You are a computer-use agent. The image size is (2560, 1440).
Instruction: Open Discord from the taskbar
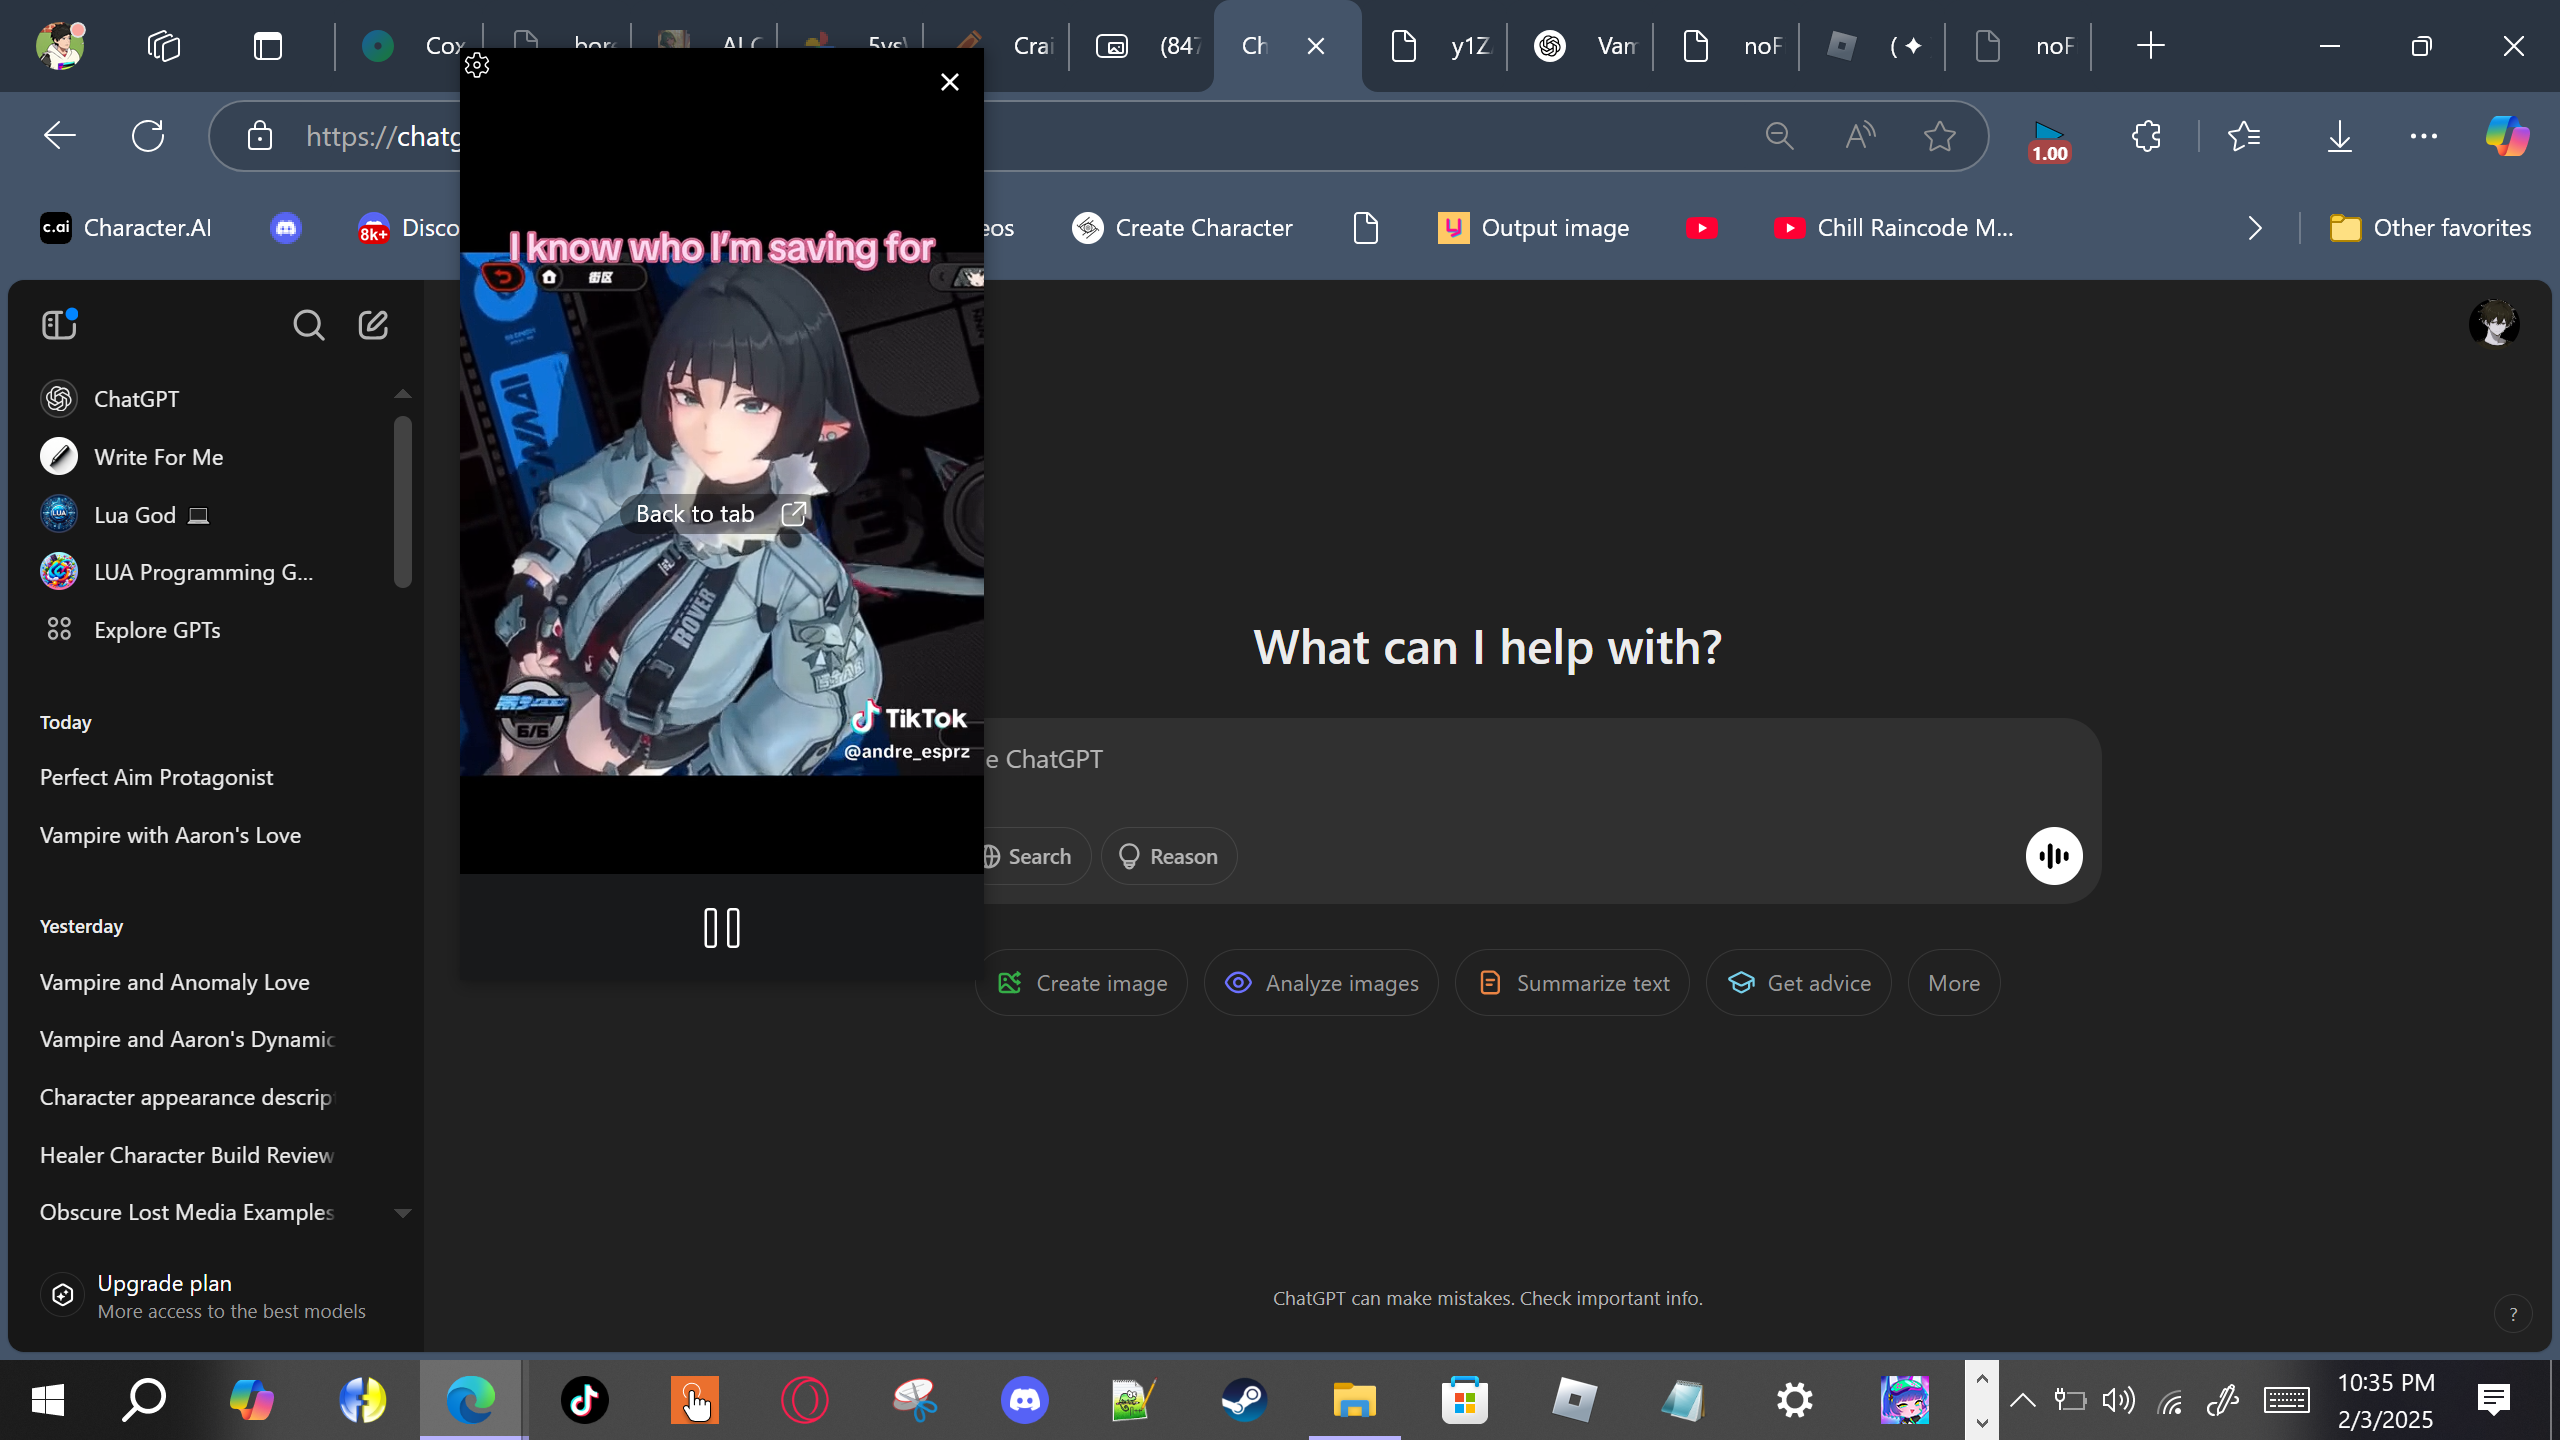pos(1024,1400)
